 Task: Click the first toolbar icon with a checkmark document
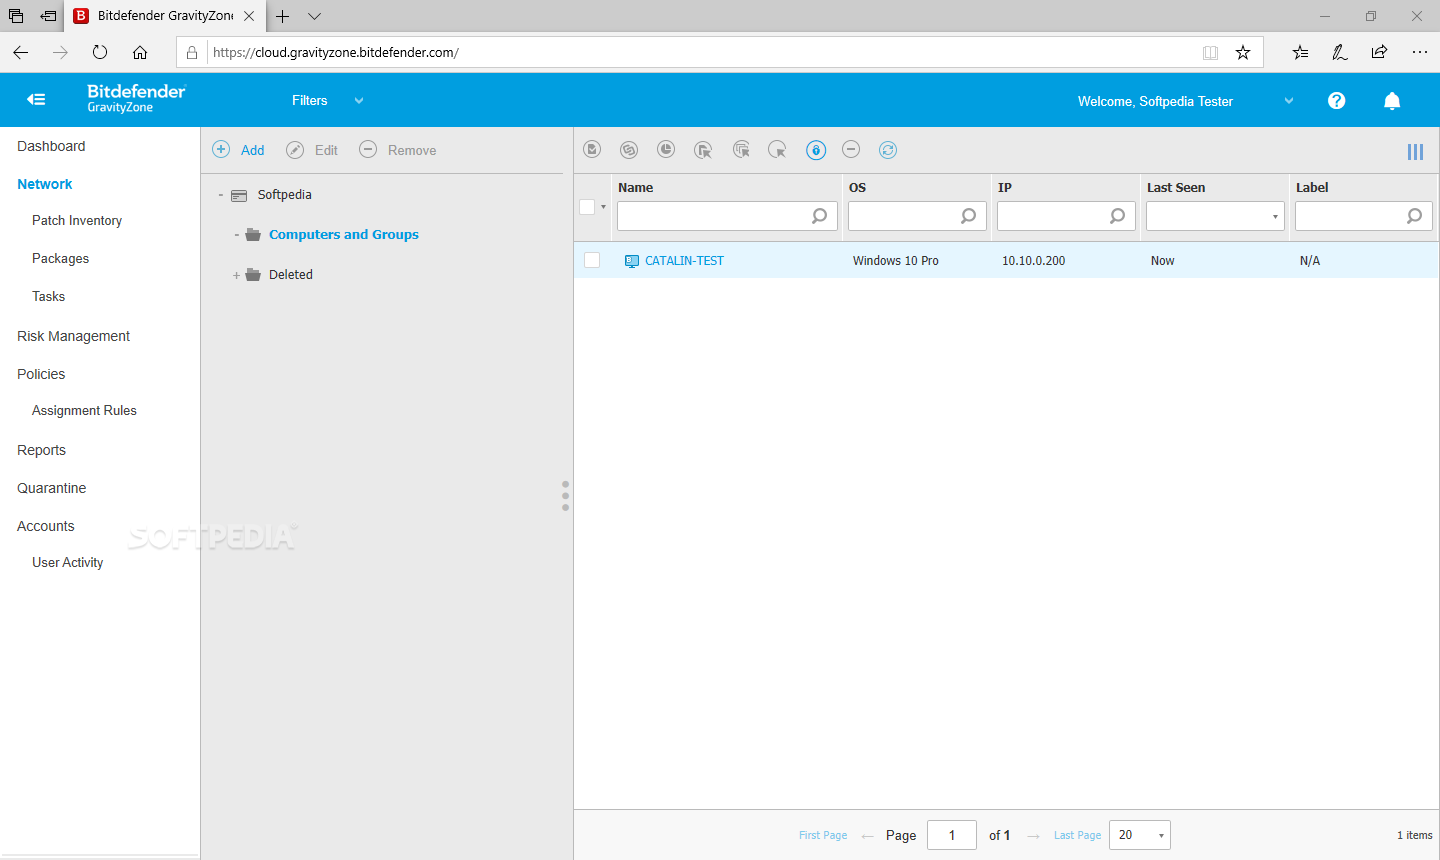click(x=592, y=150)
